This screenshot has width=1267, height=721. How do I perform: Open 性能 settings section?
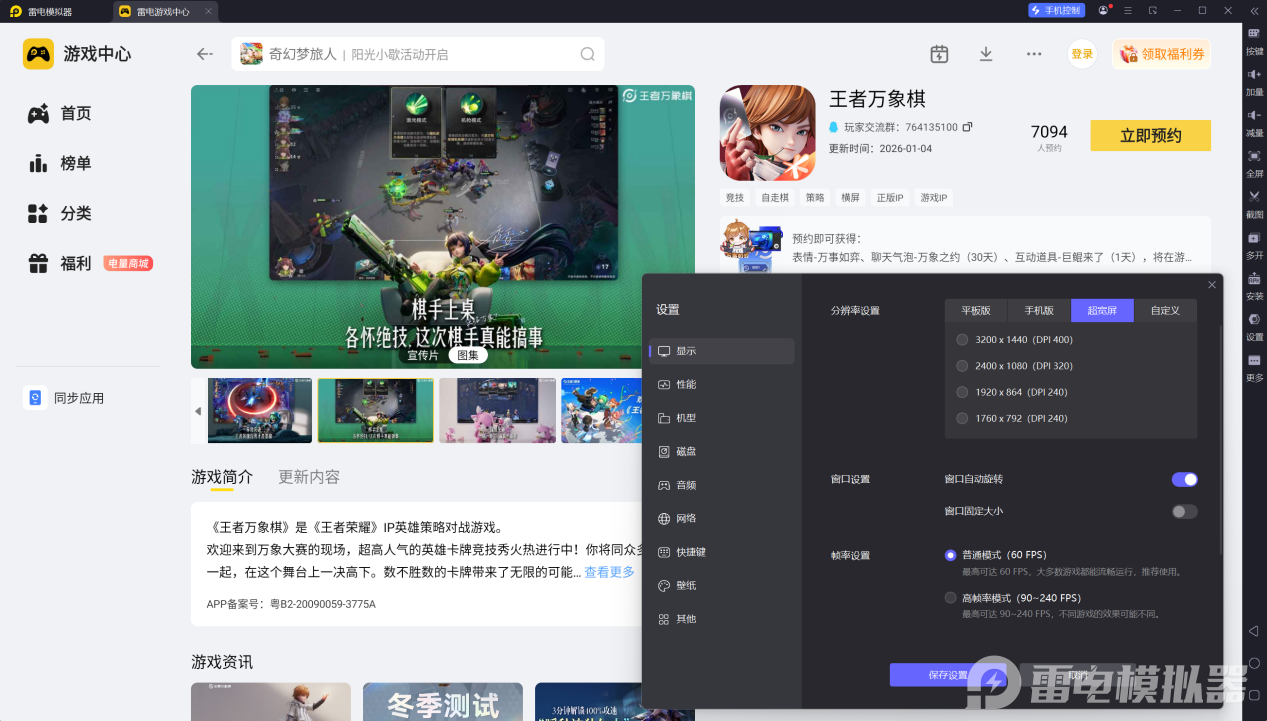(x=721, y=385)
